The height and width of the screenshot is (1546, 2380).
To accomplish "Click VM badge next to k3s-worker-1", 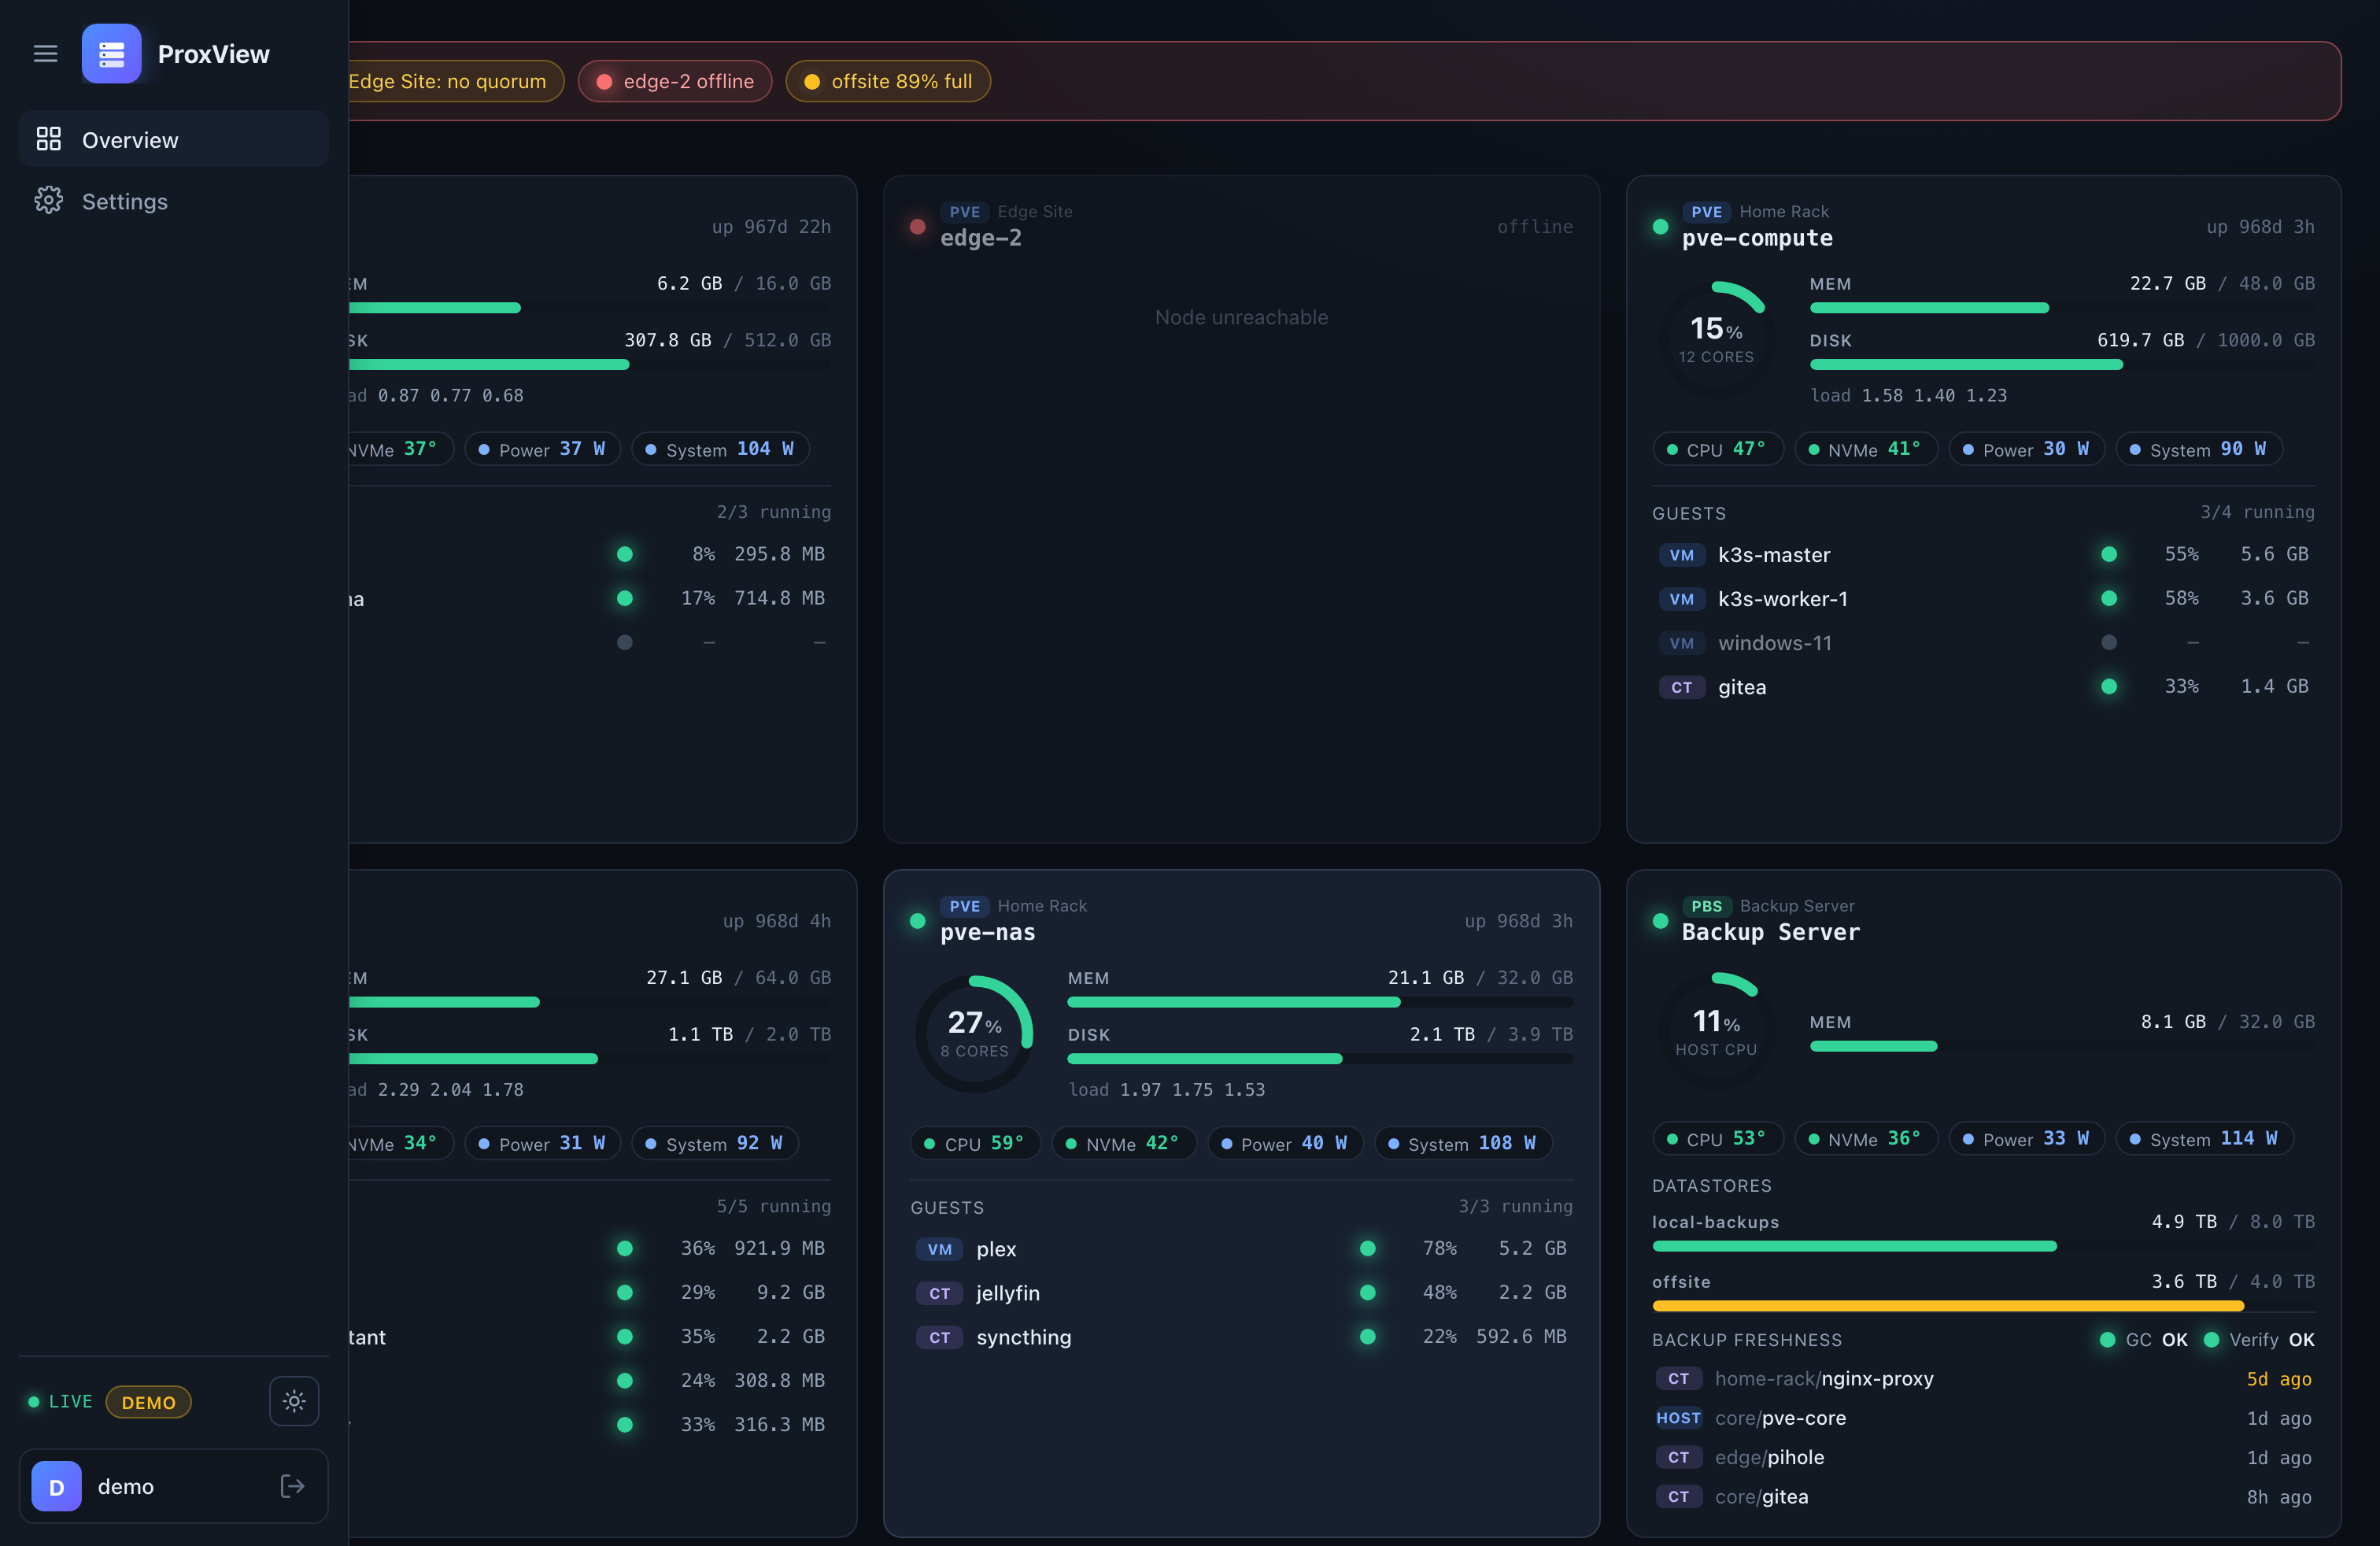I will (1681, 599).
